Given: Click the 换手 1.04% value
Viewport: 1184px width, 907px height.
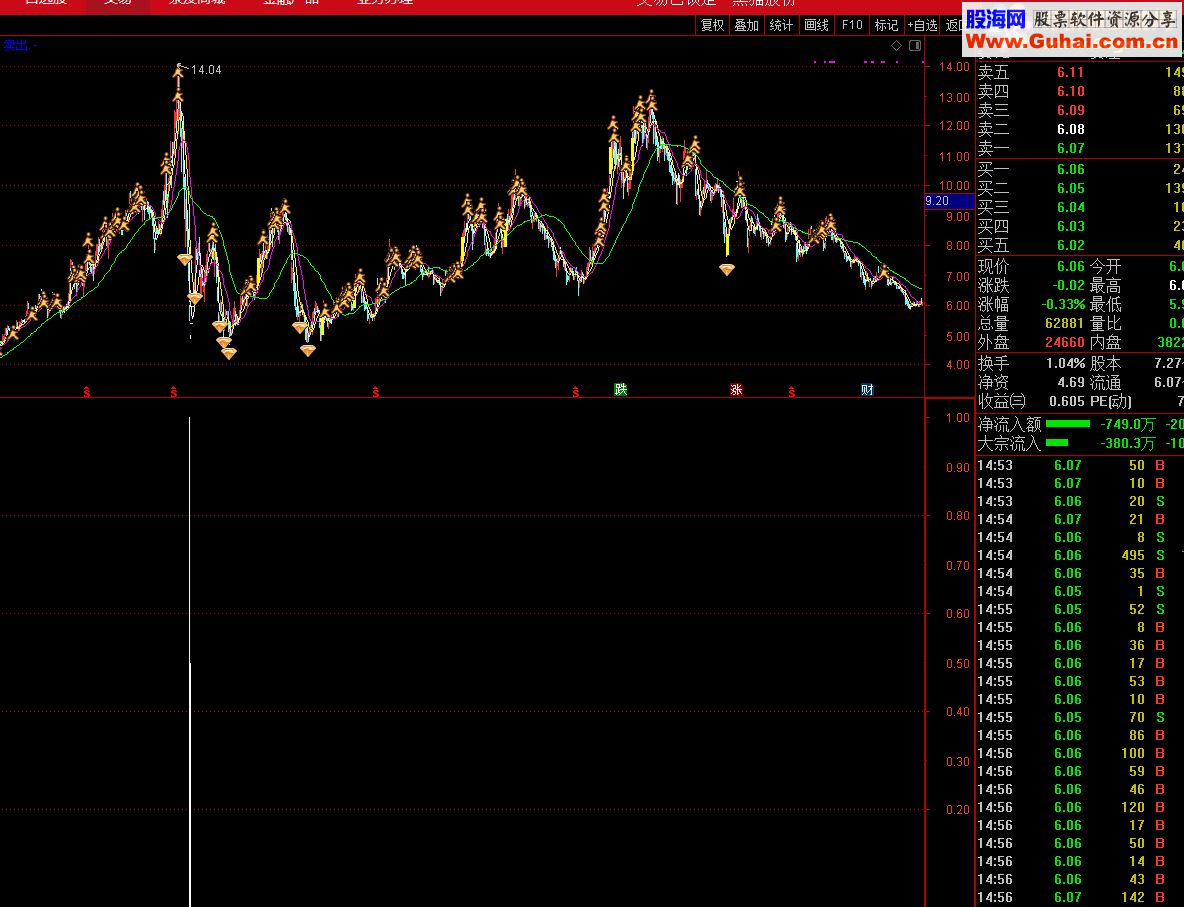Looking at the screenshot, I should tap(1065, 363).
